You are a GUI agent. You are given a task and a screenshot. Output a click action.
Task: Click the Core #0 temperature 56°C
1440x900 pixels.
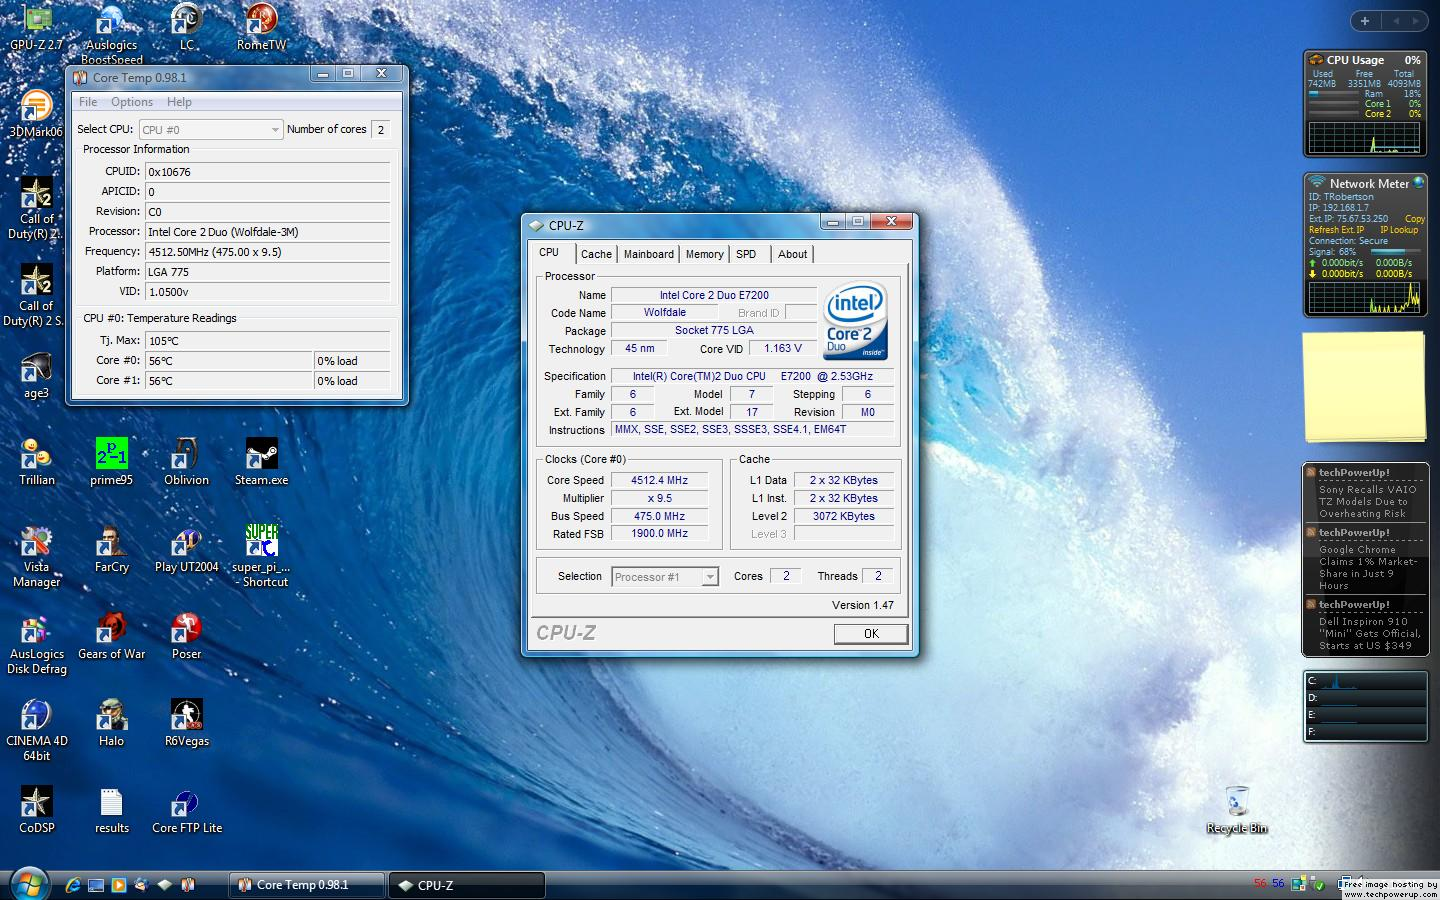pos(229,361)
